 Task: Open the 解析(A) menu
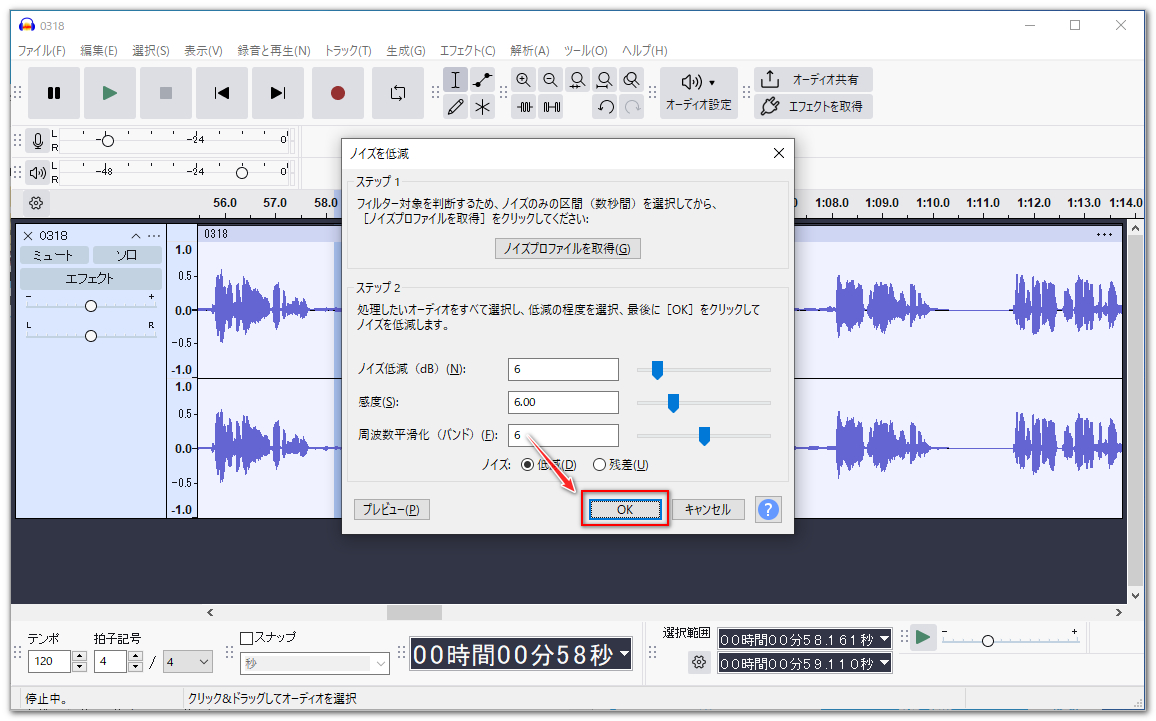pos(529,50)
